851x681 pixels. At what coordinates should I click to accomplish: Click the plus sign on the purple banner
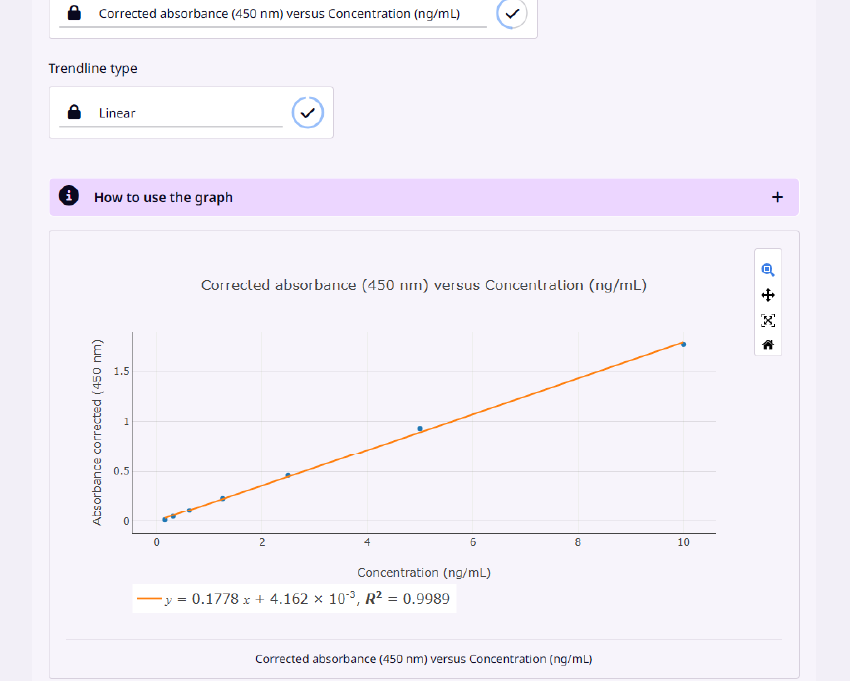(777, 197)
